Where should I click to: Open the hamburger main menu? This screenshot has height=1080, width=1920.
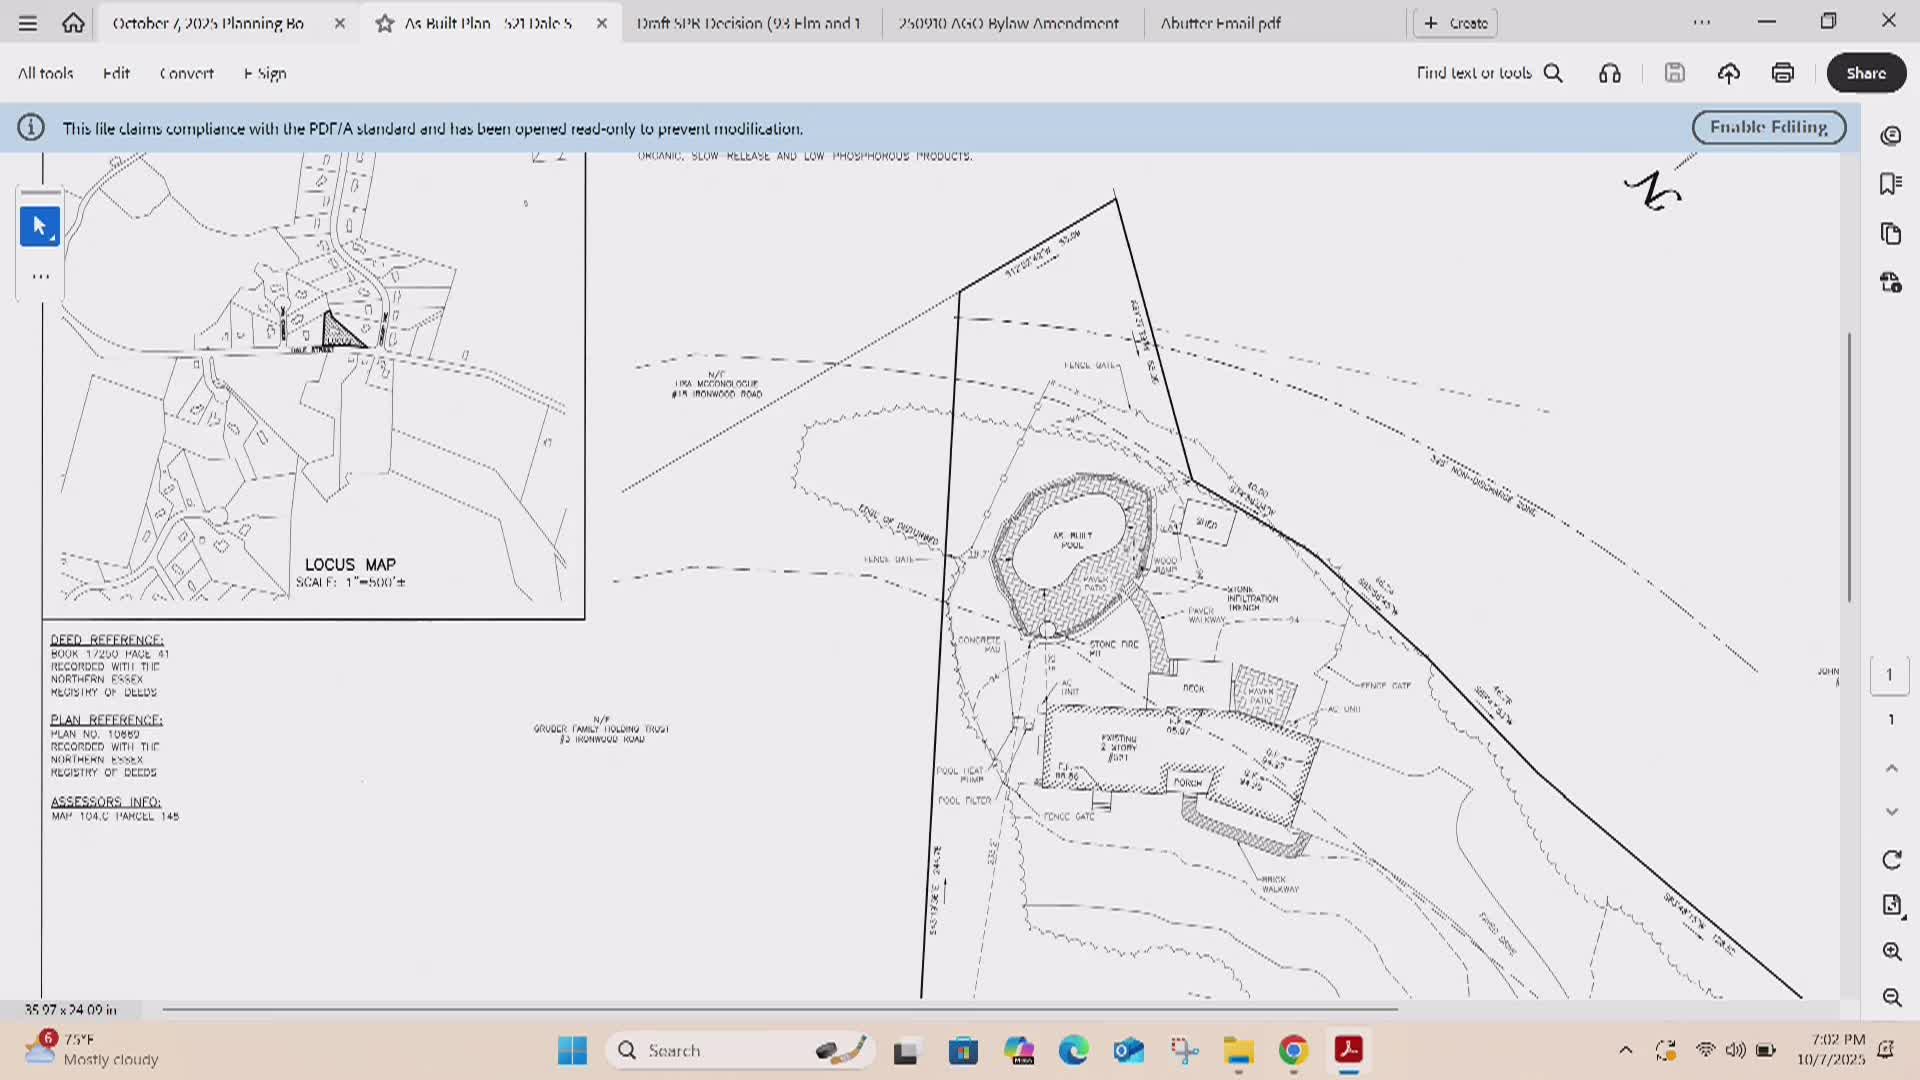point(28,23)
